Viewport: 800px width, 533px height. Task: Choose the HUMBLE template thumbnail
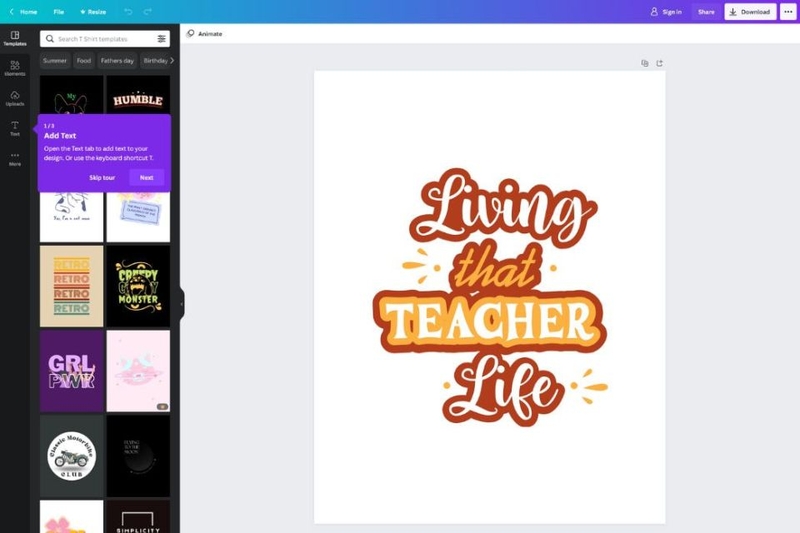coord(138,95)
